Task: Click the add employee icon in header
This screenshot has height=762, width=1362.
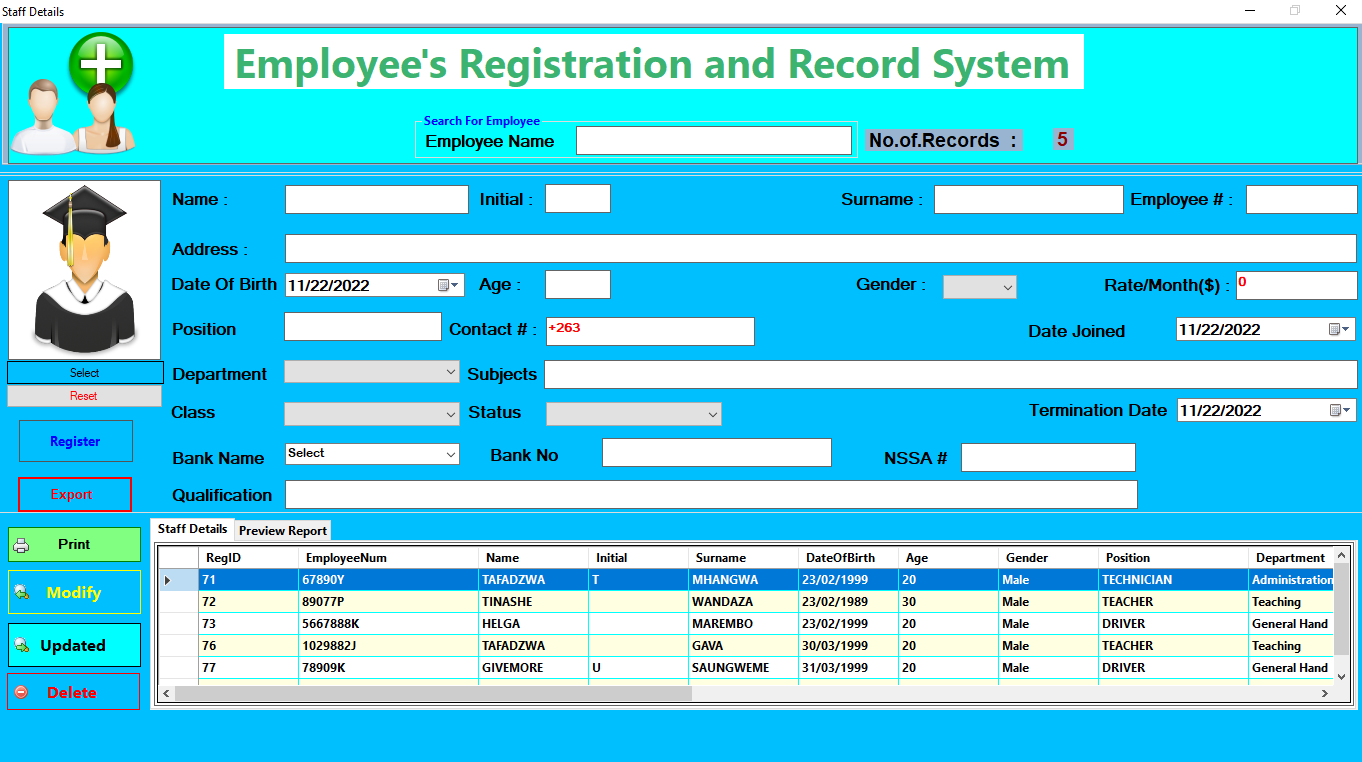Action: (72, 93)
